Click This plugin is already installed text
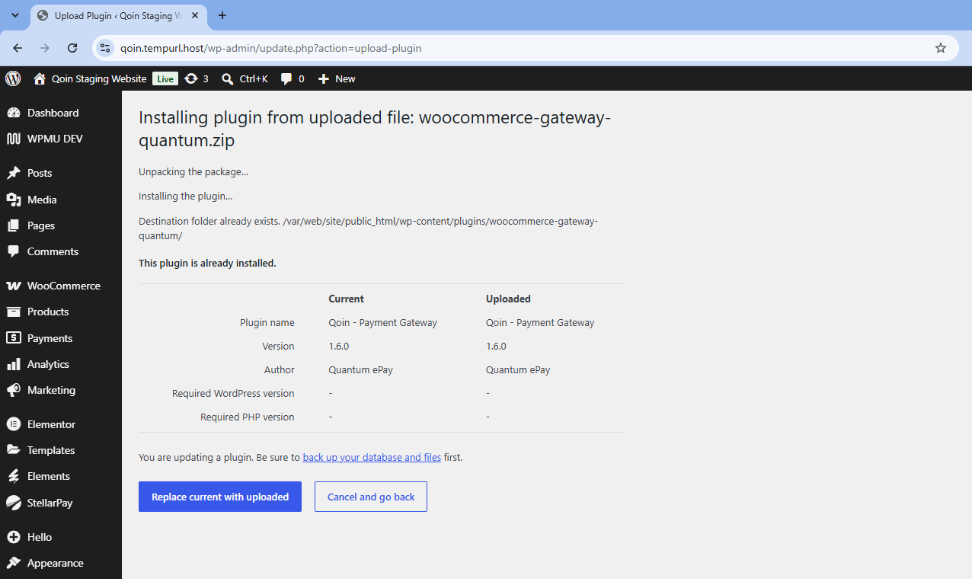The height and width of the screenshot is (579, 972). pyautogui.click(x=207, y=263)
